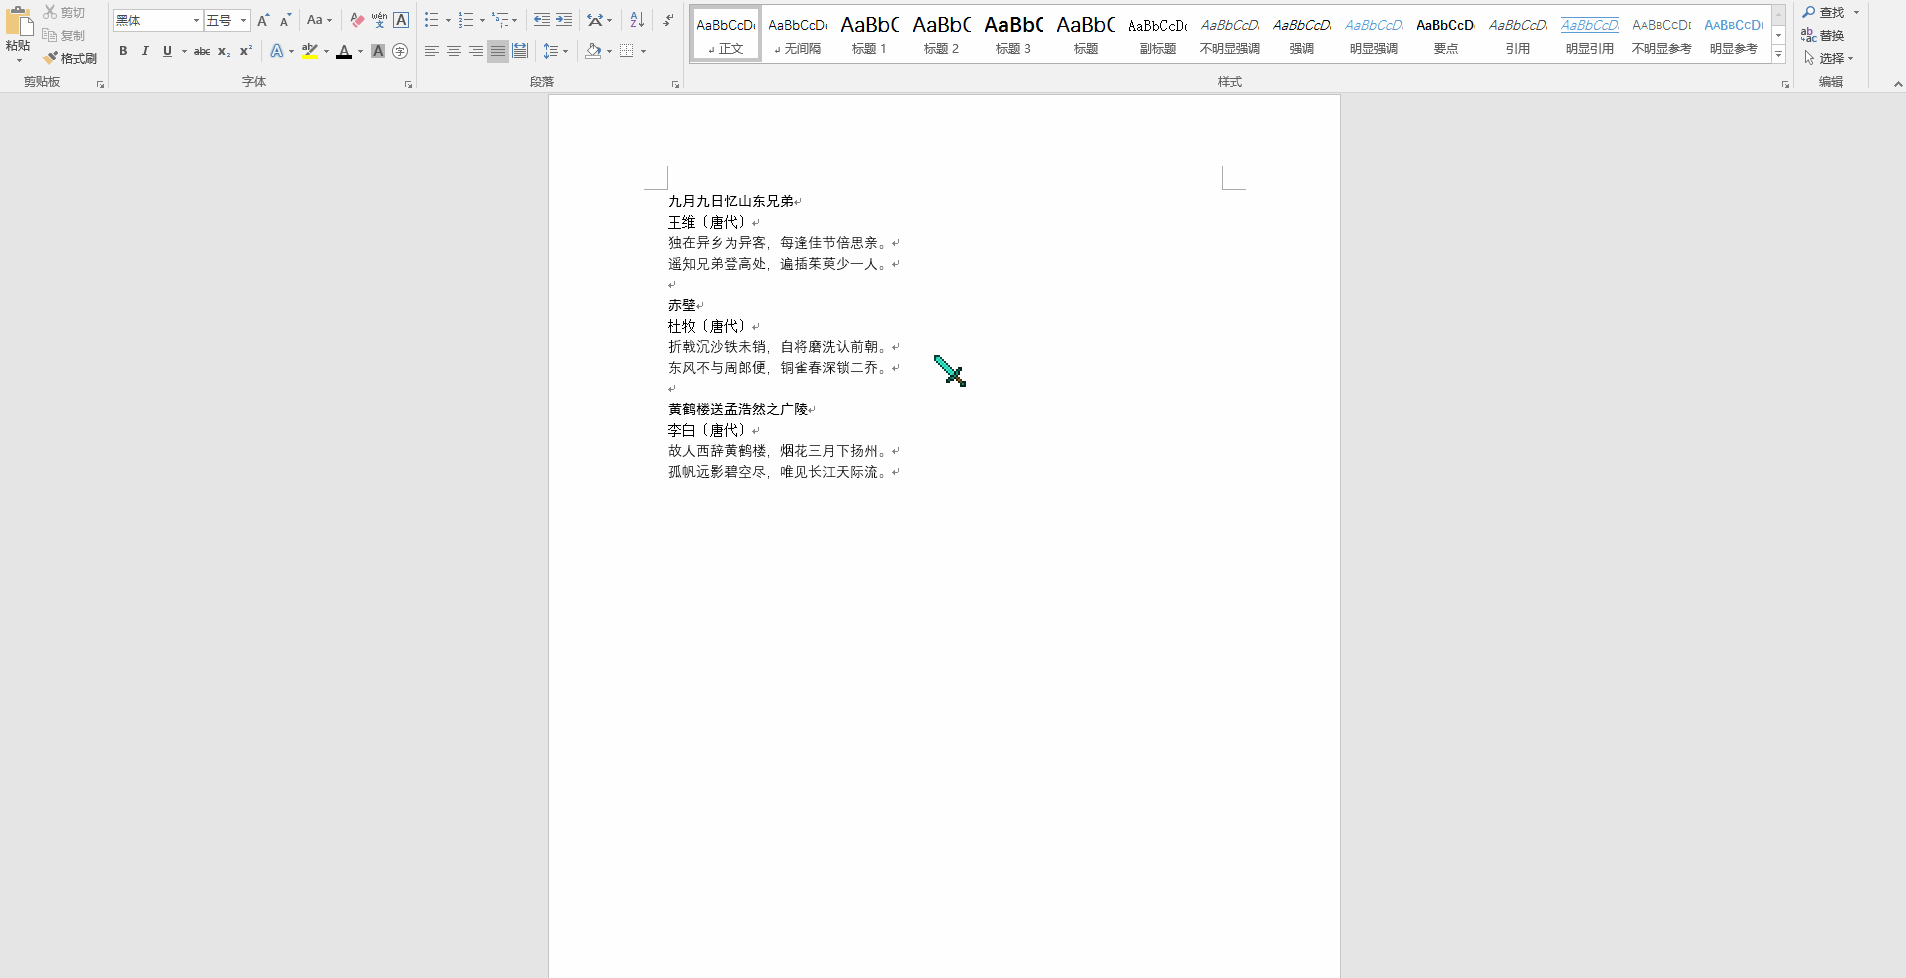This screenshot has width=1906, height=978.
Task: Open the font size dropdown showing 五号
Action: point(243,20)
